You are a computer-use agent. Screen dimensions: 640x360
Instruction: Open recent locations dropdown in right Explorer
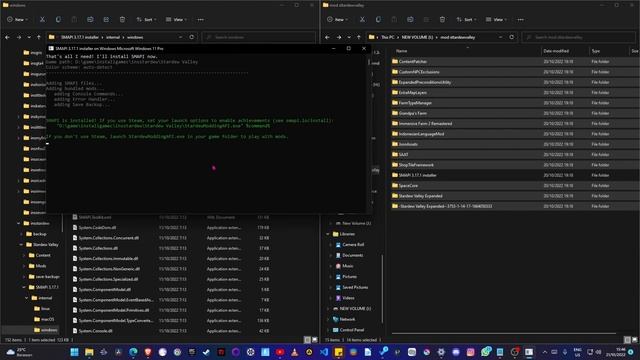tap(349, 37)
